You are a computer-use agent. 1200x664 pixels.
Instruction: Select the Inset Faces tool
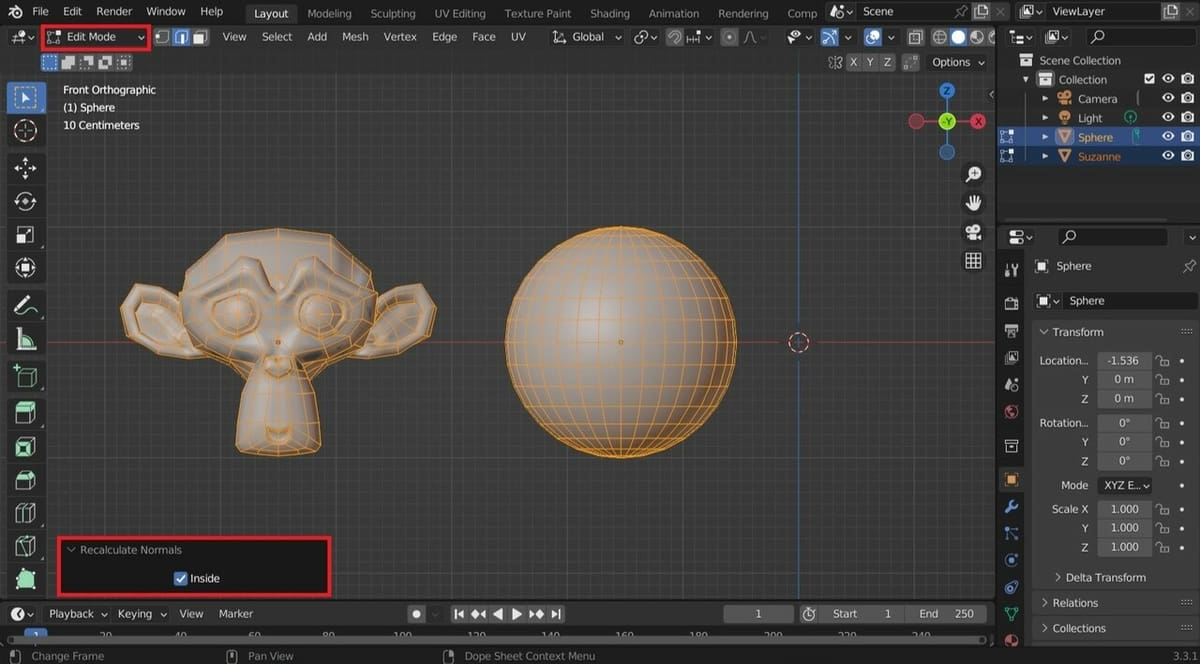pyautogui.click(x=25, y=447)
